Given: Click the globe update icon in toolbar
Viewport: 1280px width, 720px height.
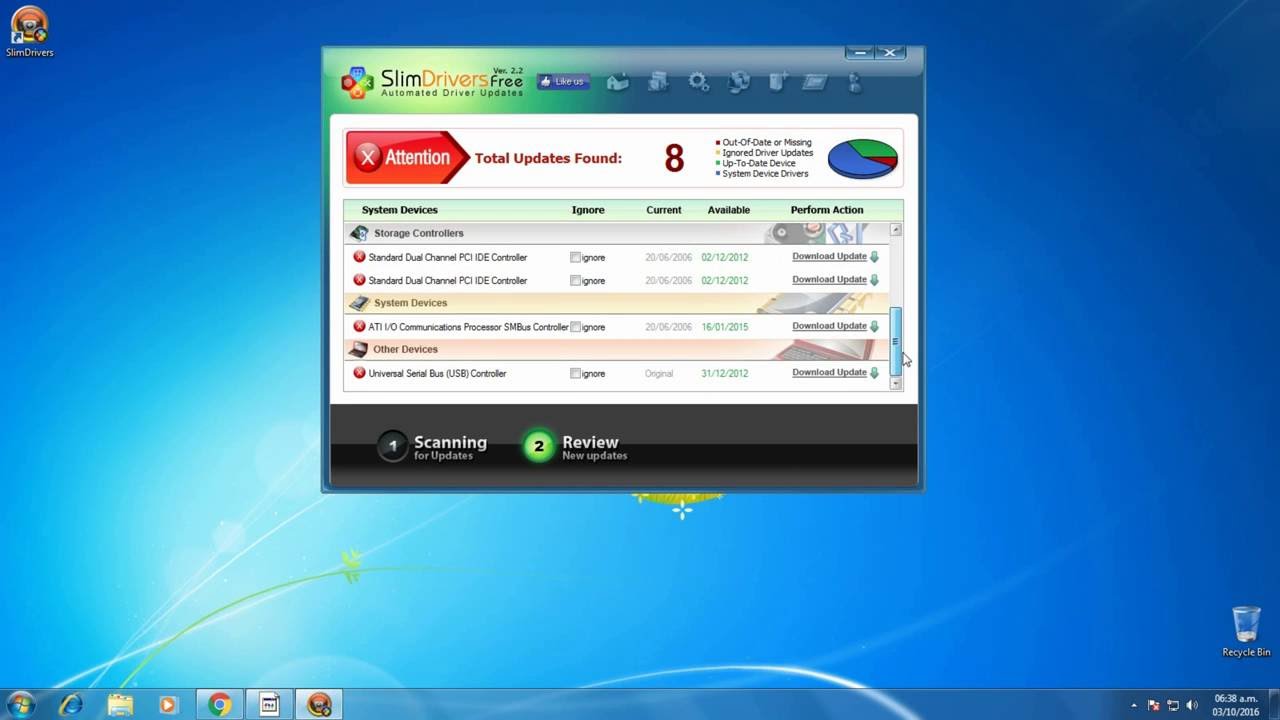Looking at the screenshot, I should (739, 82).
